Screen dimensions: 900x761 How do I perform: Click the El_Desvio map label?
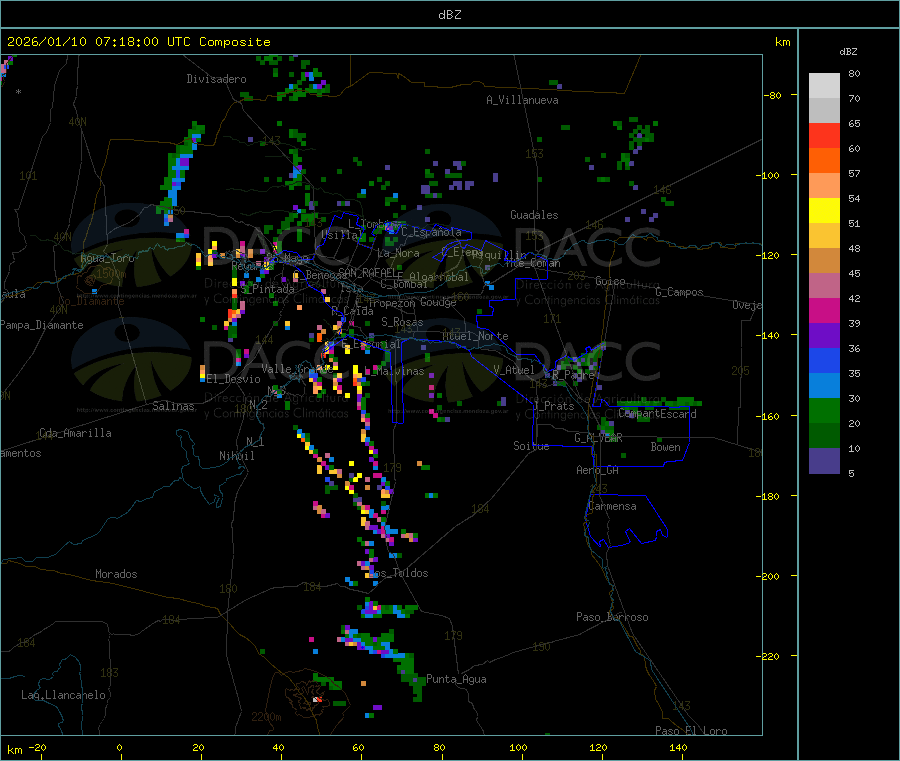click(234, 379)
